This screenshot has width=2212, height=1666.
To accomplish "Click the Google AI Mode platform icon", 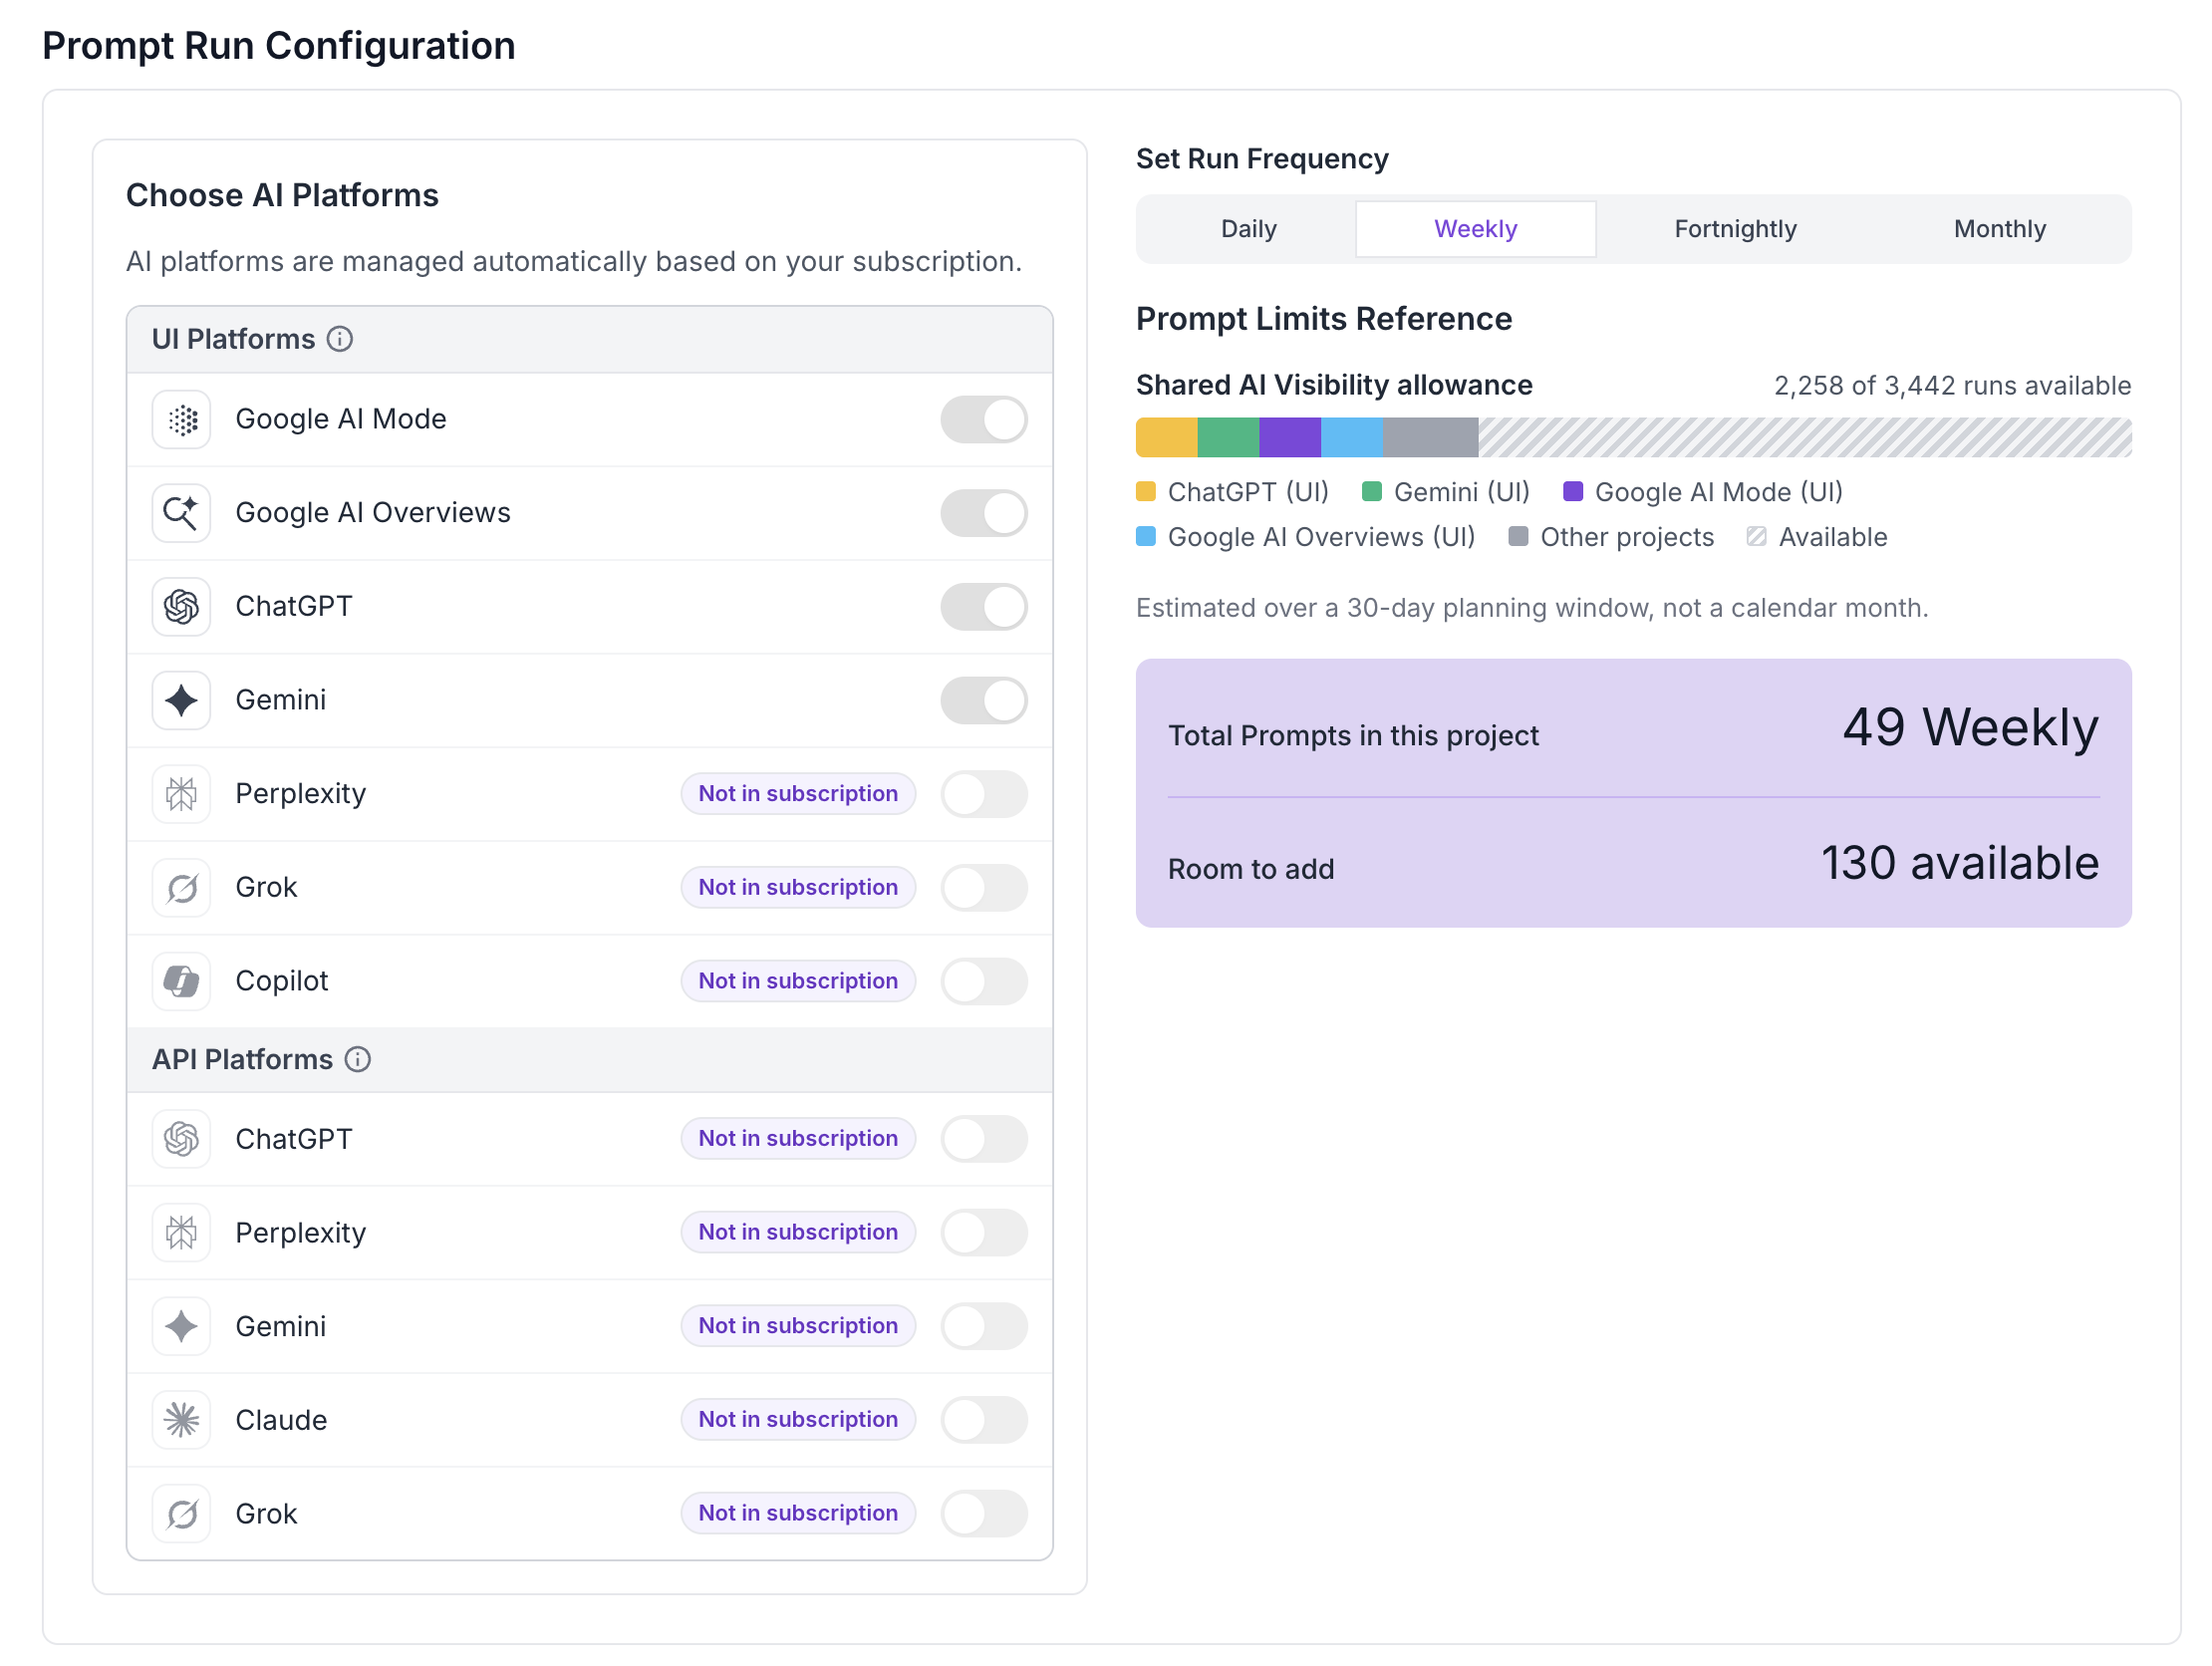I will (182, 419).
